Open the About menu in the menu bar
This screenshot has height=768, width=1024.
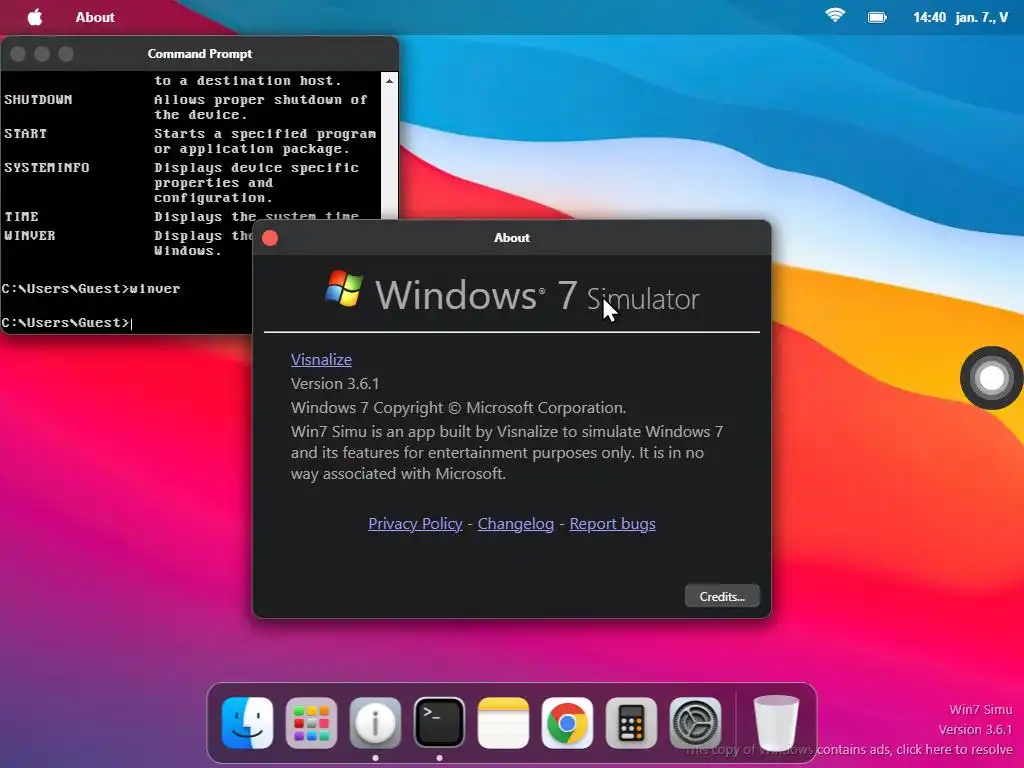[95, 18]
